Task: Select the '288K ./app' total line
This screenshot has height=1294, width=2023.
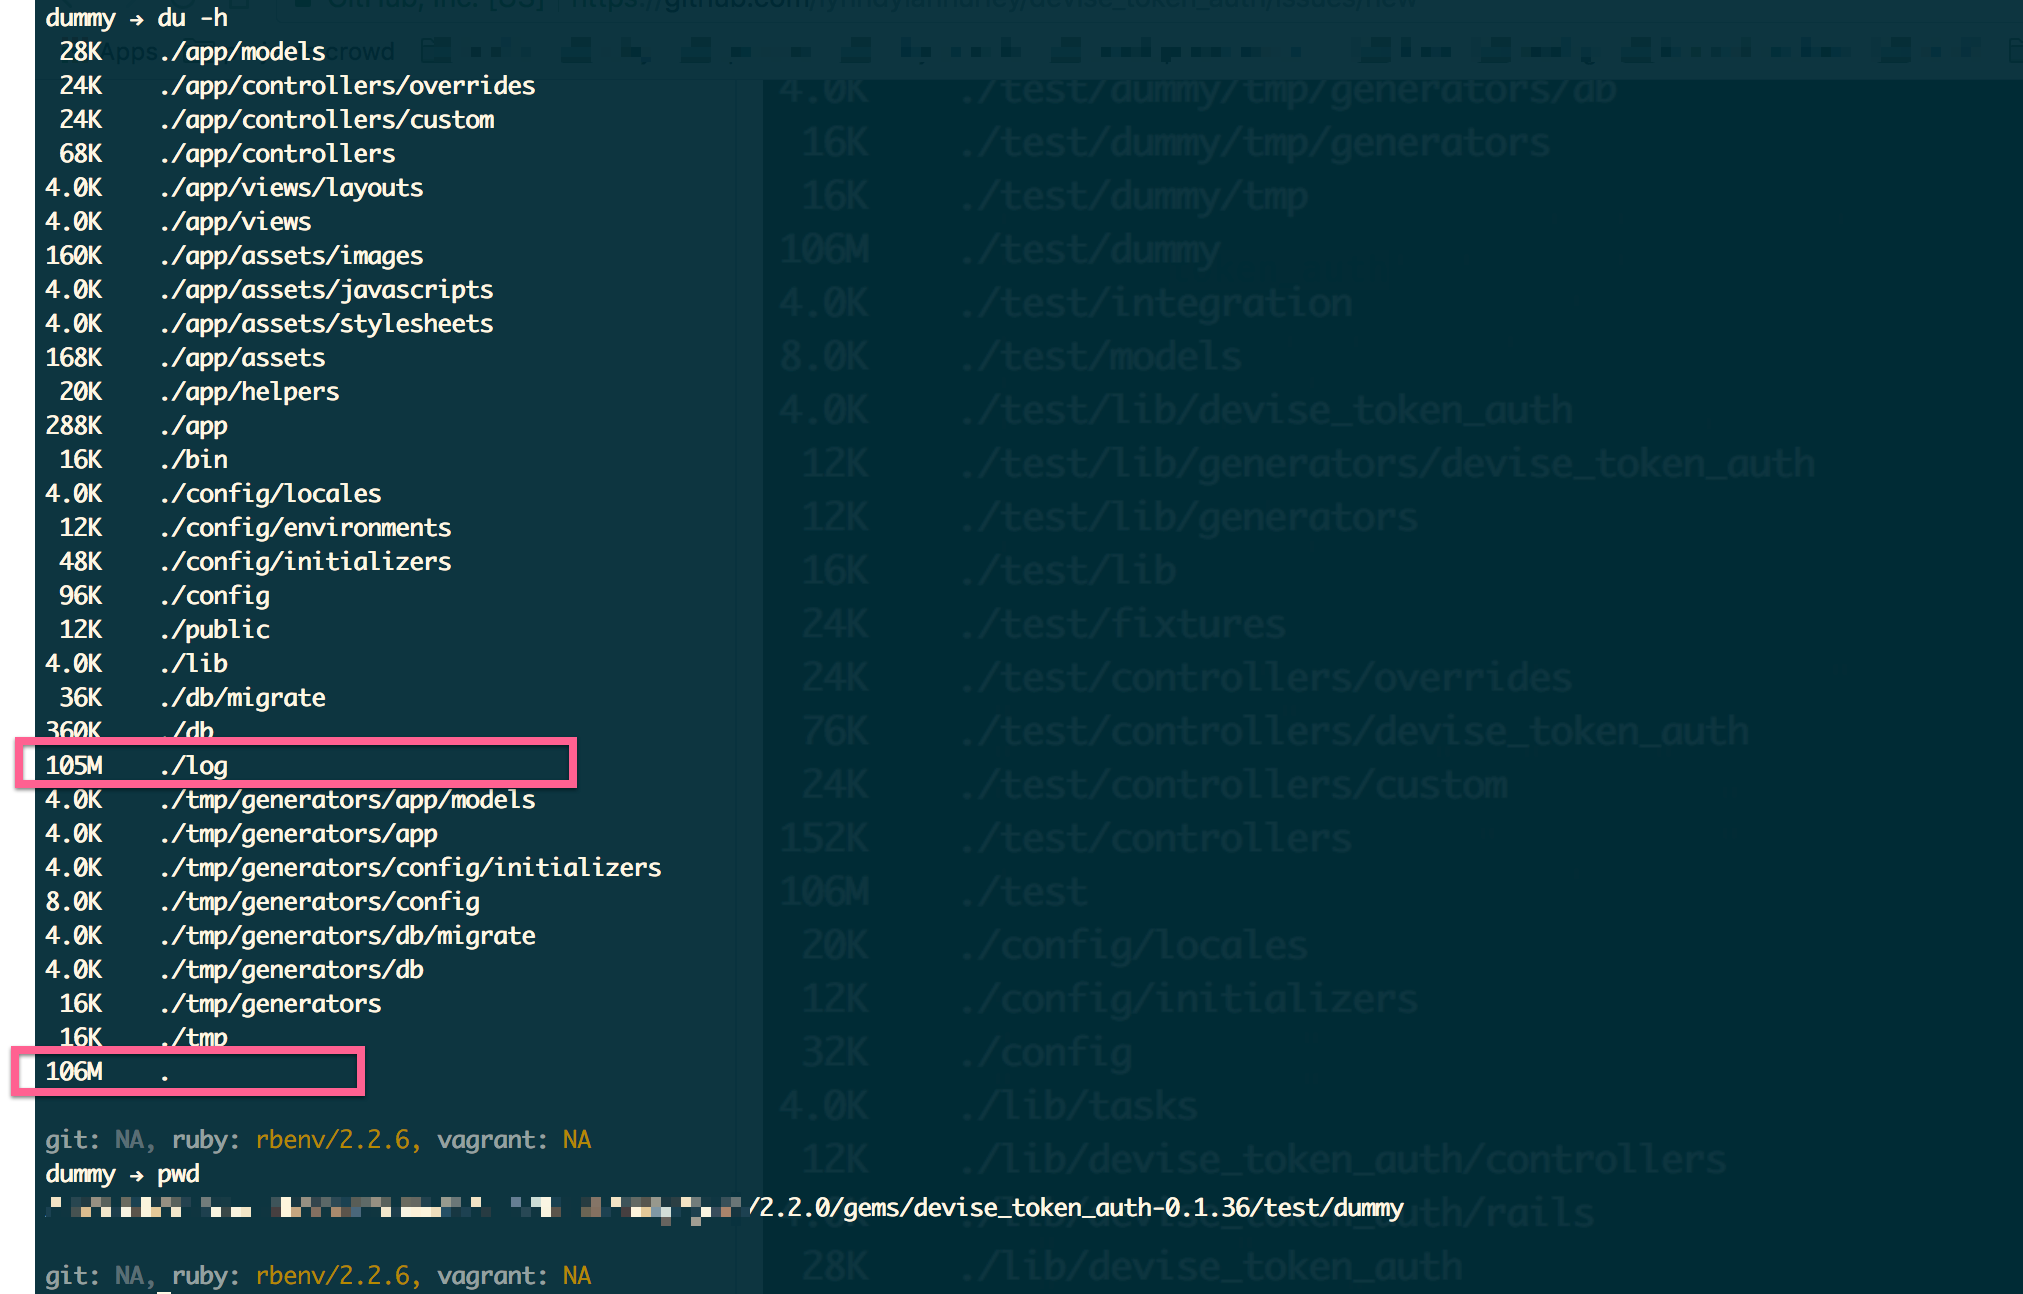Action: 136,426
